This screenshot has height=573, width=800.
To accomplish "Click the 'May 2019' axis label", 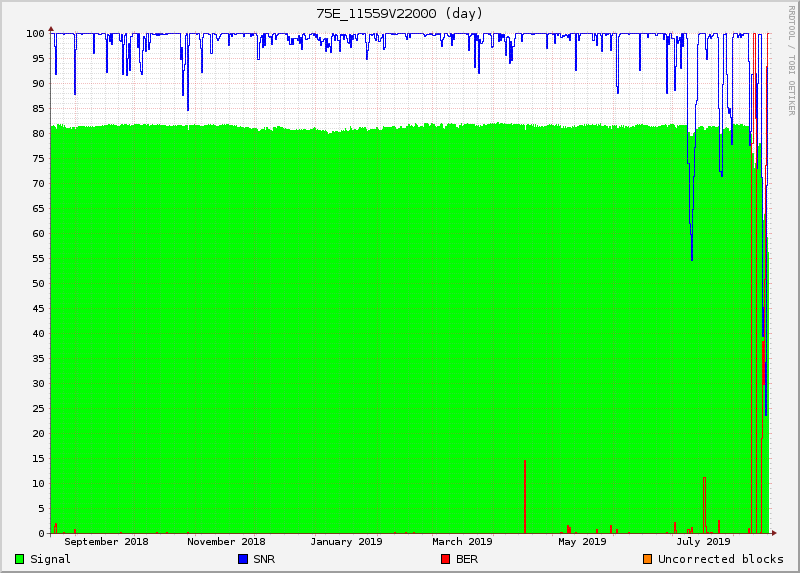I will coord(582,541).
